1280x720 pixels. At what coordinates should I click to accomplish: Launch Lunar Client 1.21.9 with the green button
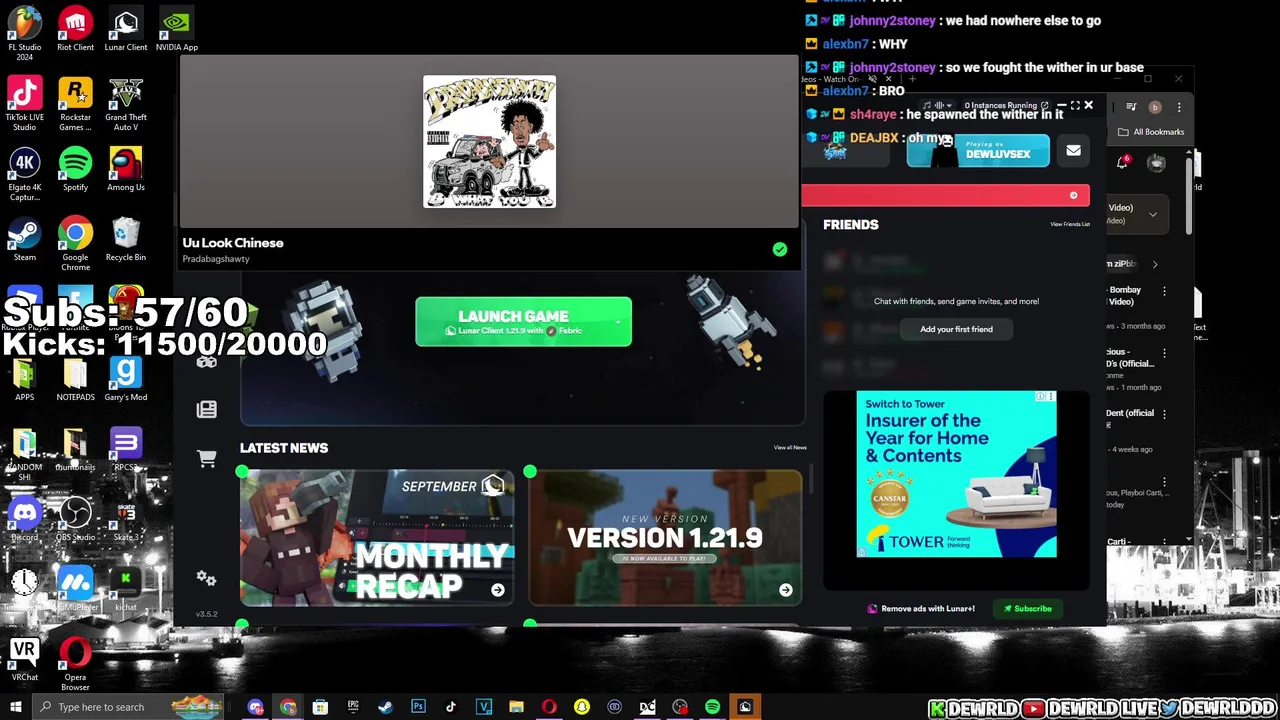click(523, 322)
